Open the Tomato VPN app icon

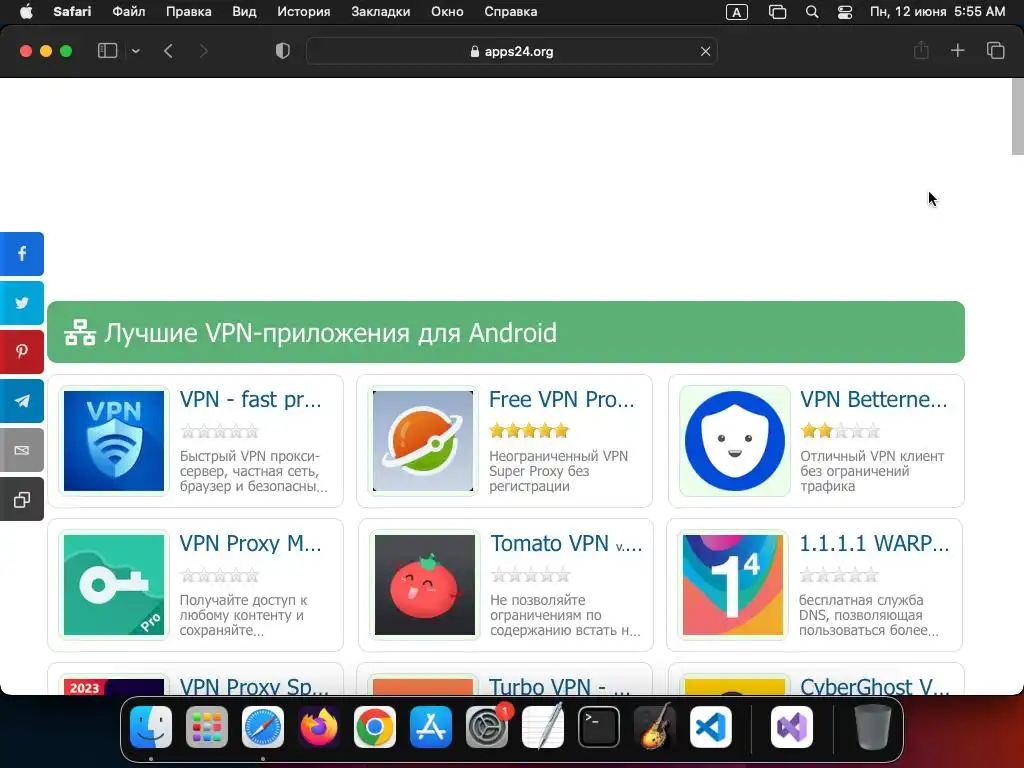424,584
